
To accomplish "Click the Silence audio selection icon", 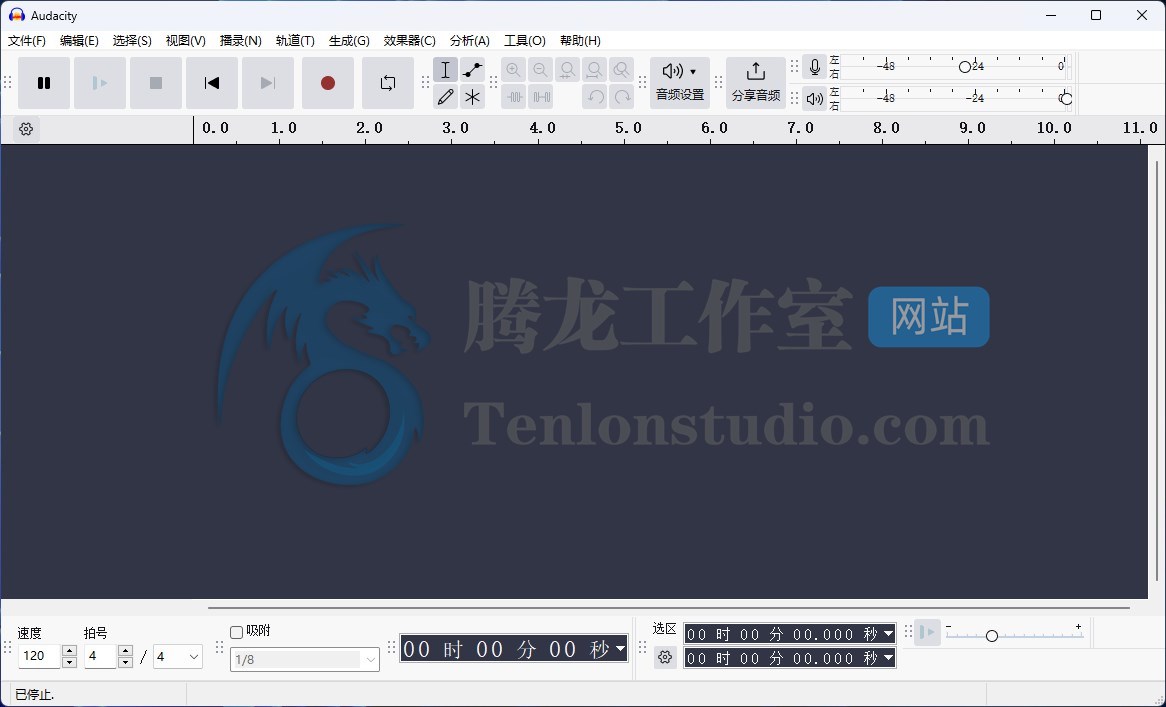I will (541, 97).
